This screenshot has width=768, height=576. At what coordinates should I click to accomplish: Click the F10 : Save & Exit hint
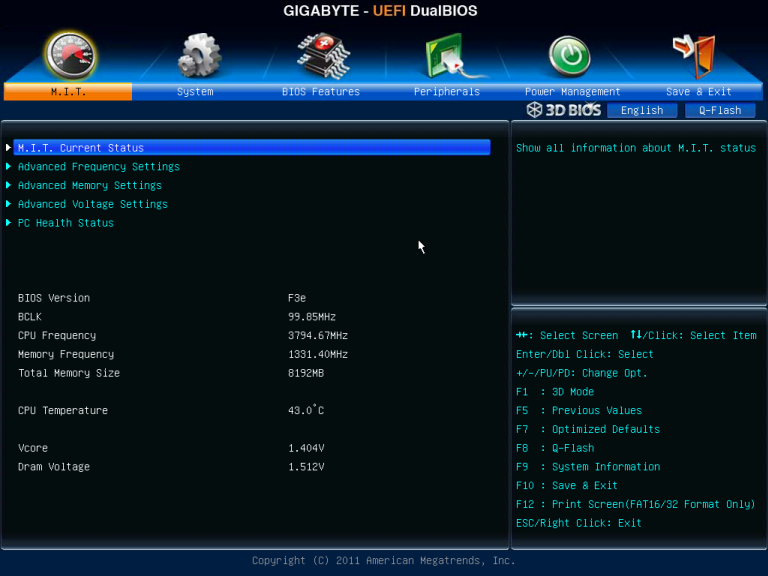pos(567,485)
